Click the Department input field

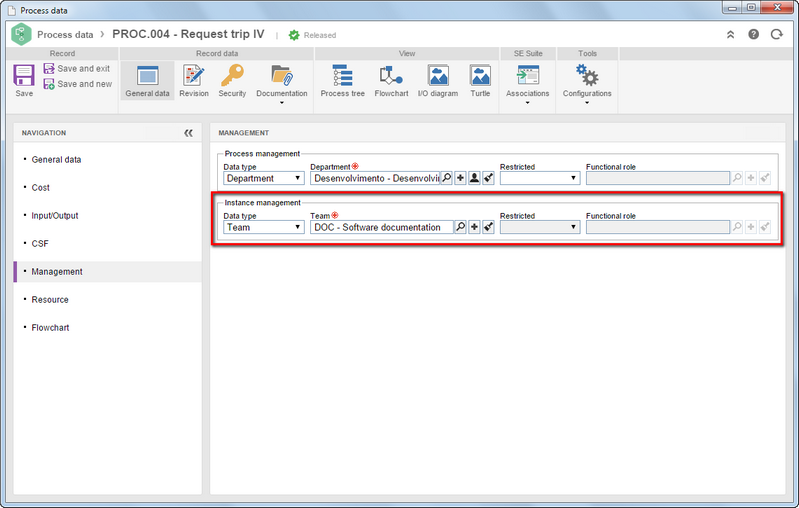375,178
